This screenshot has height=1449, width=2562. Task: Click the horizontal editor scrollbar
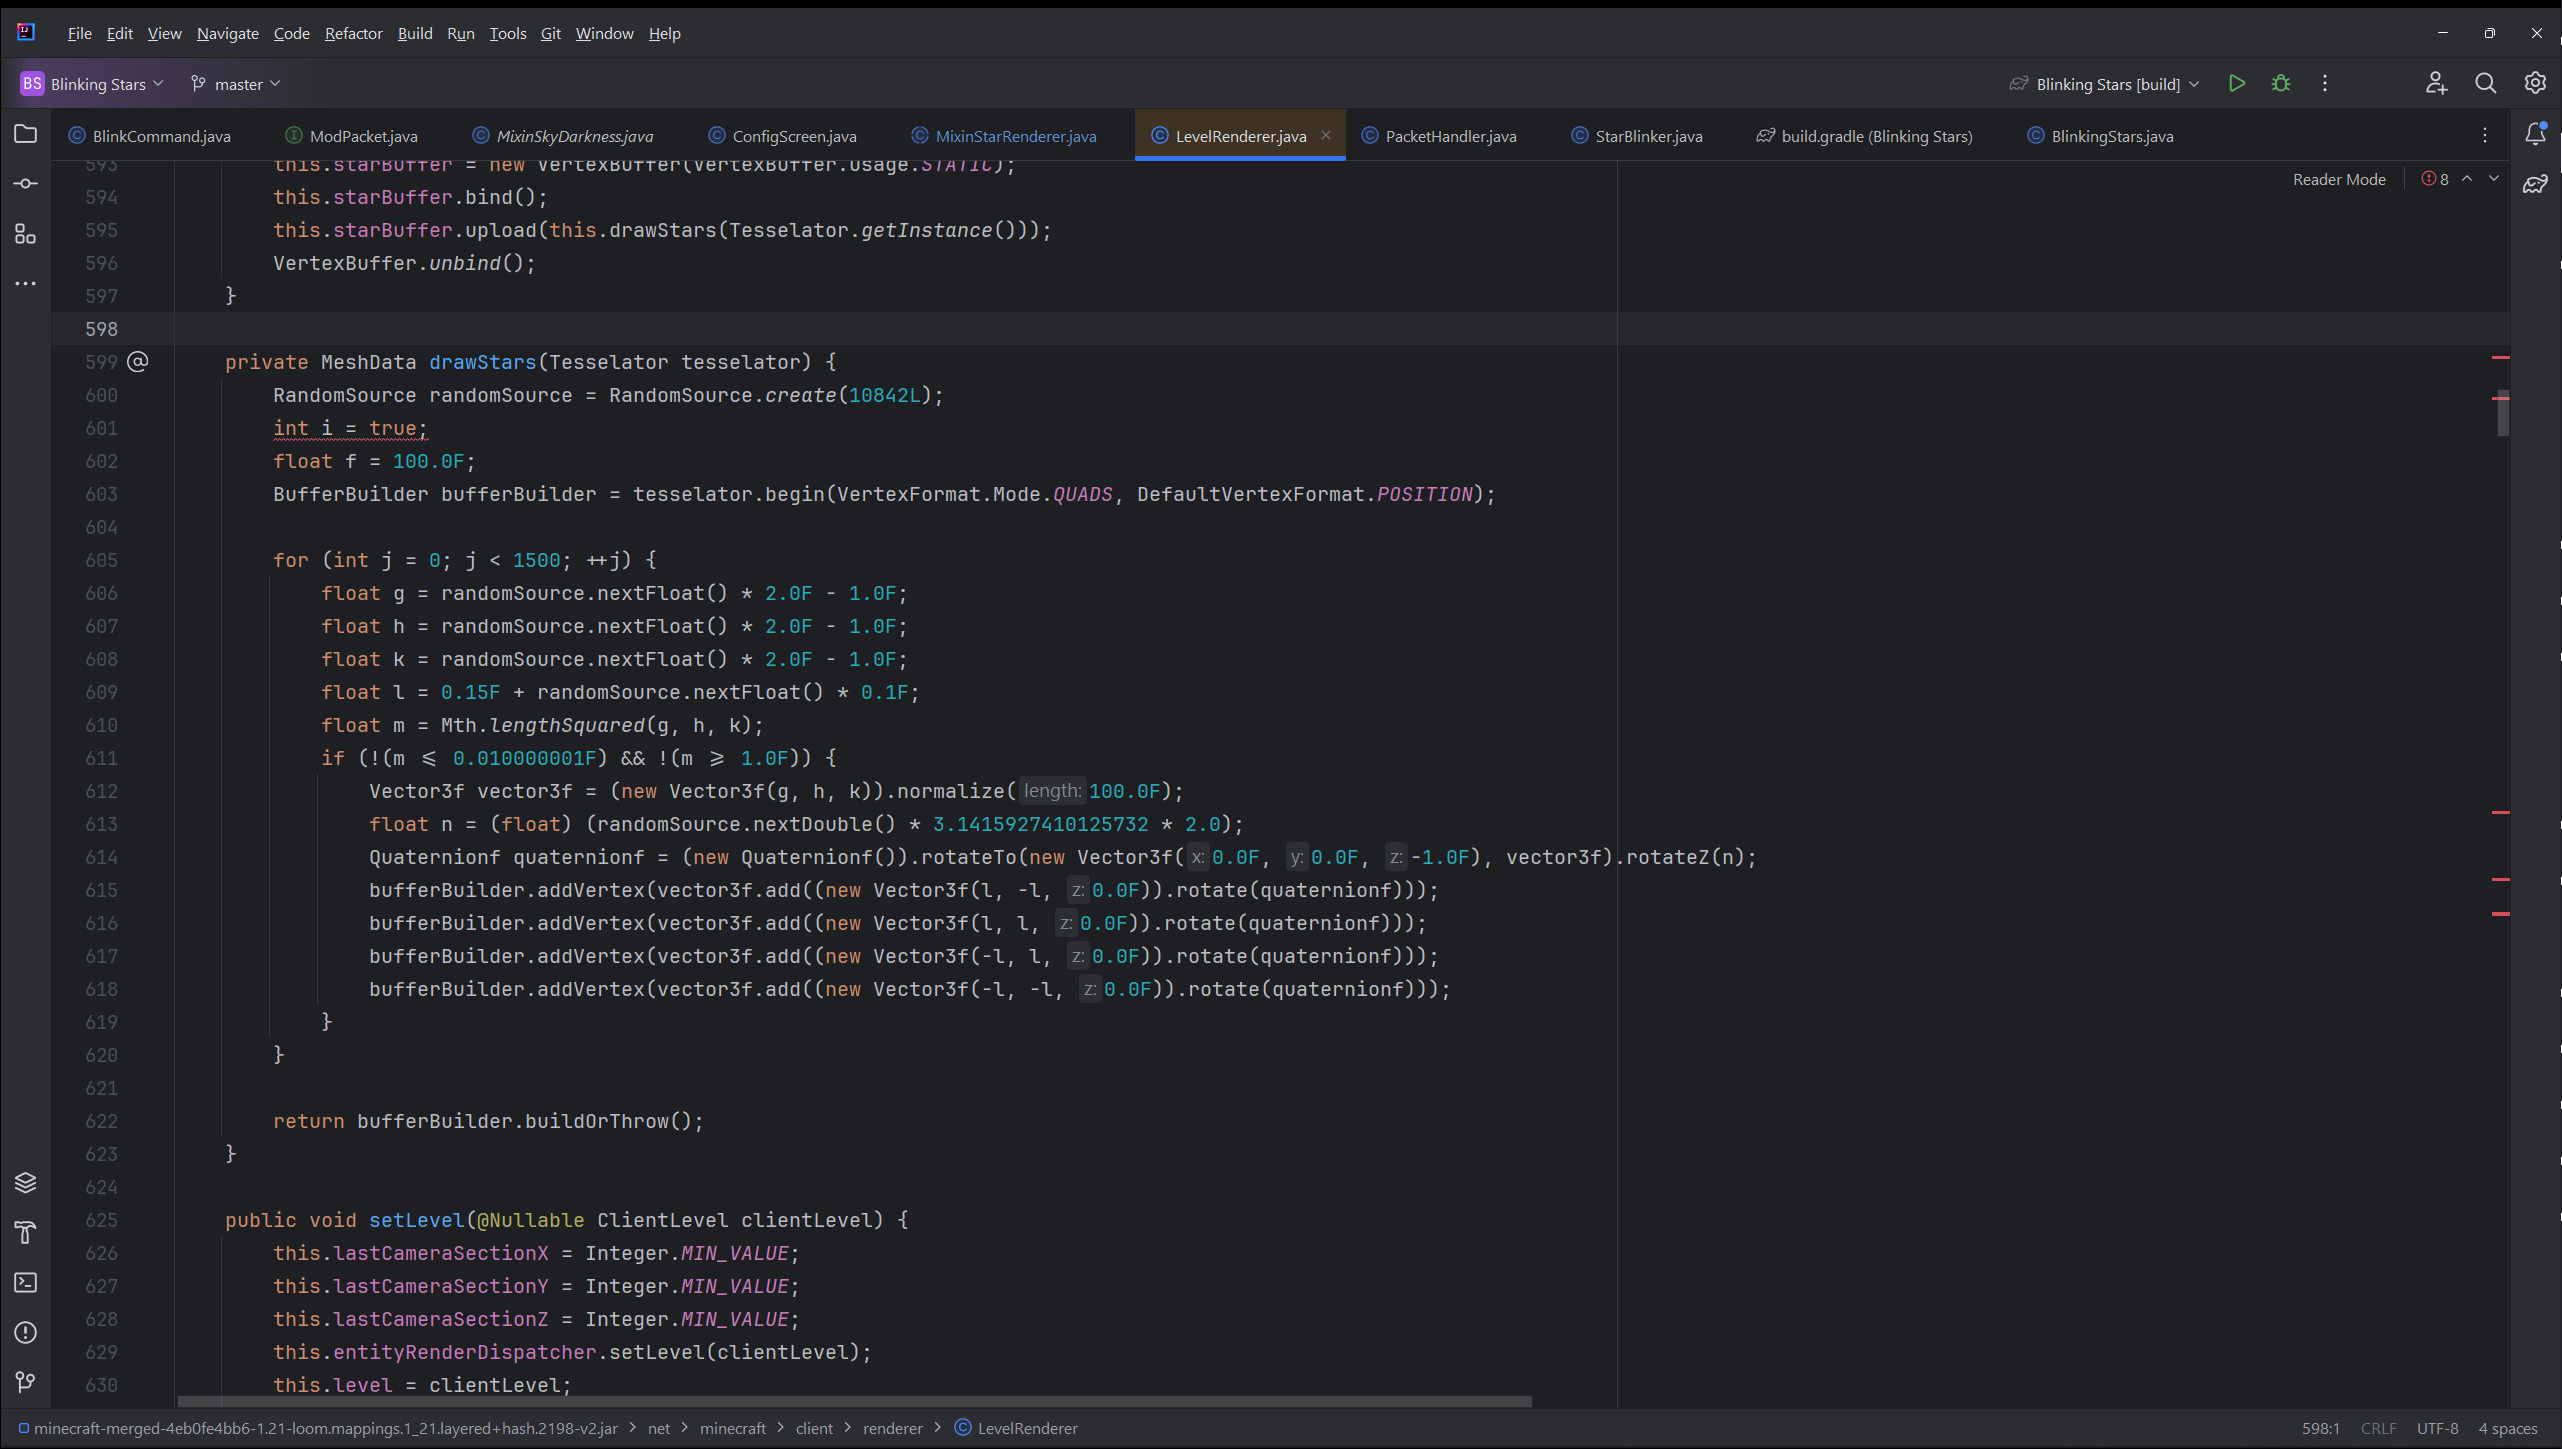(855, 1401)
